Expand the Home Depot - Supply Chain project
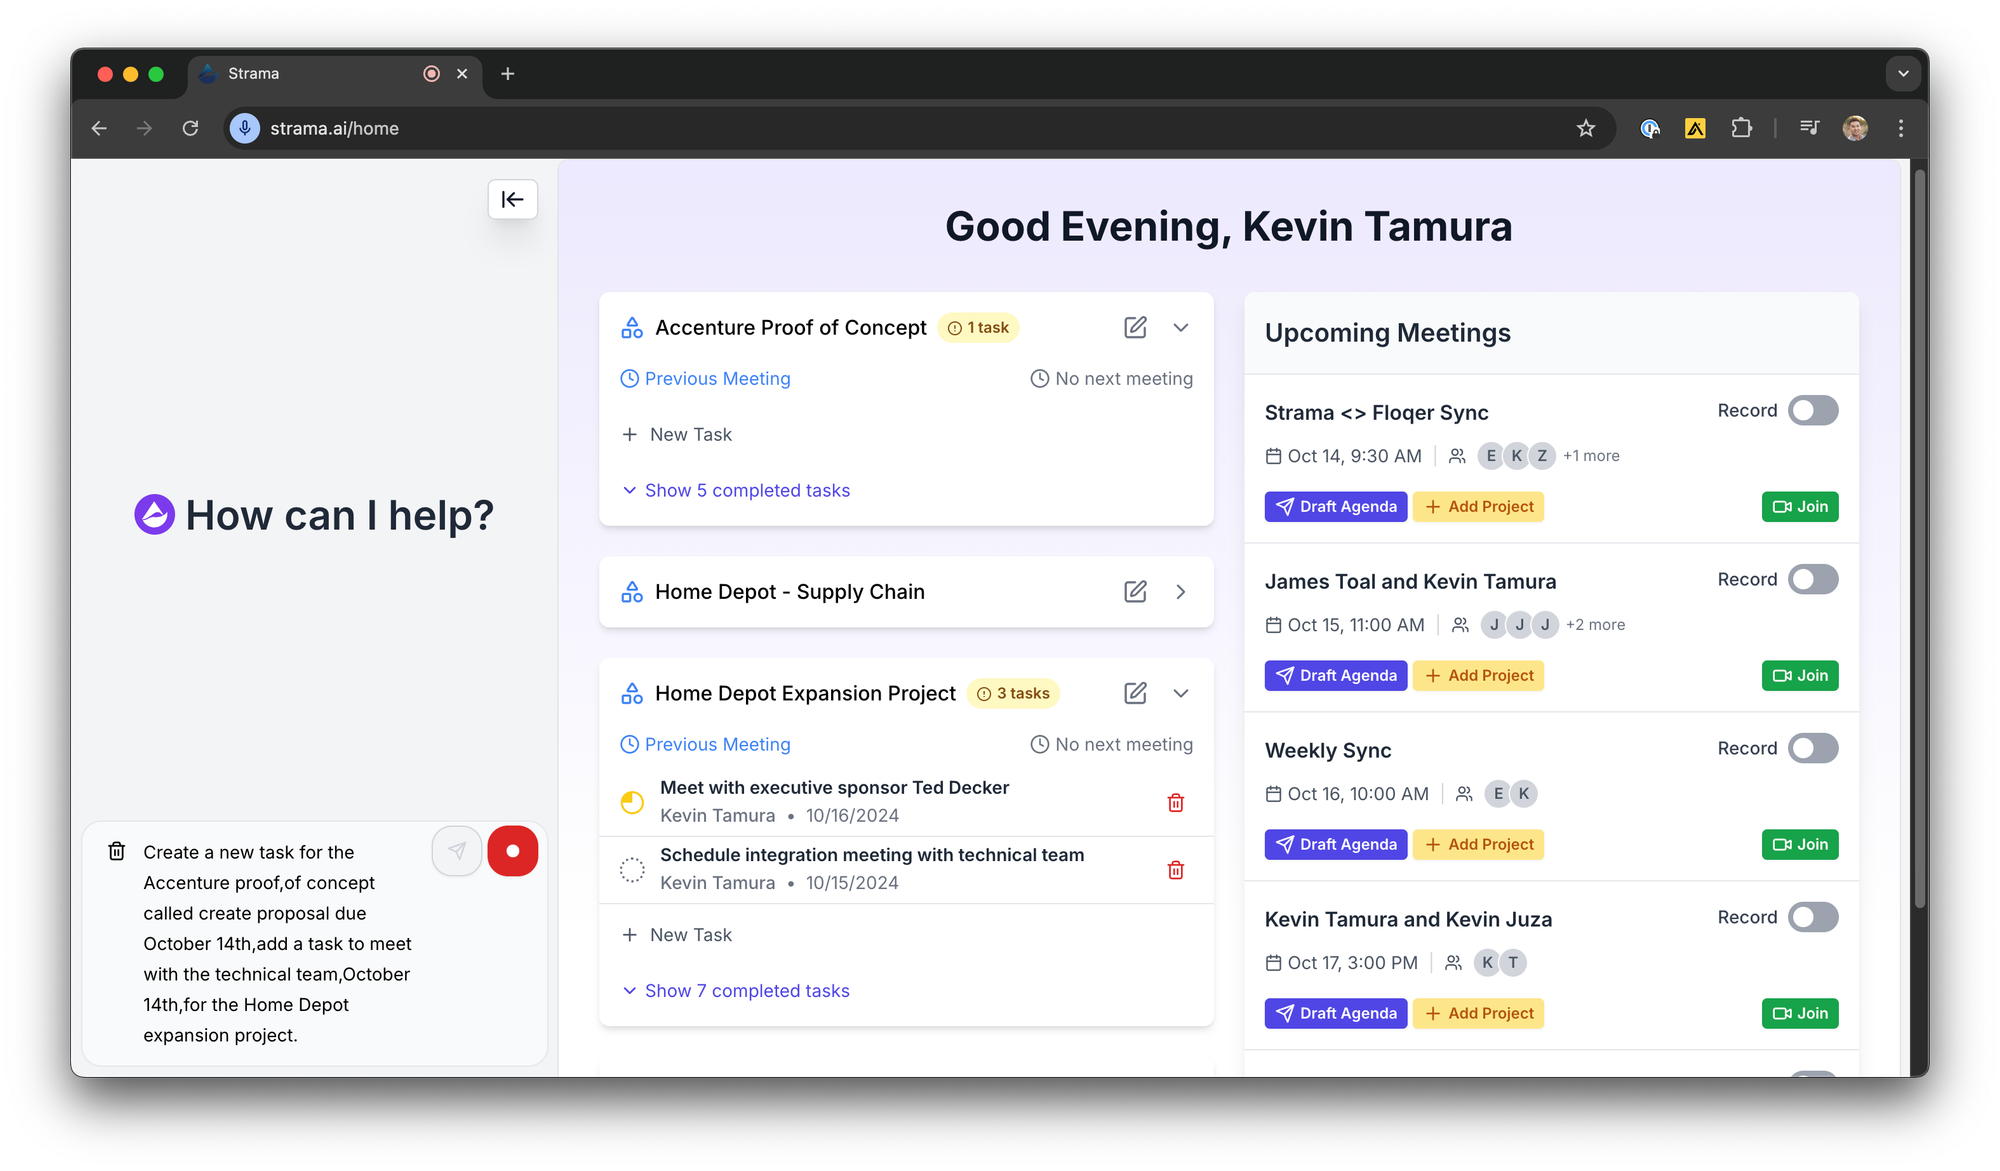The width and height of the screenshot is (2000, 1171). (x=1181, y=591)
